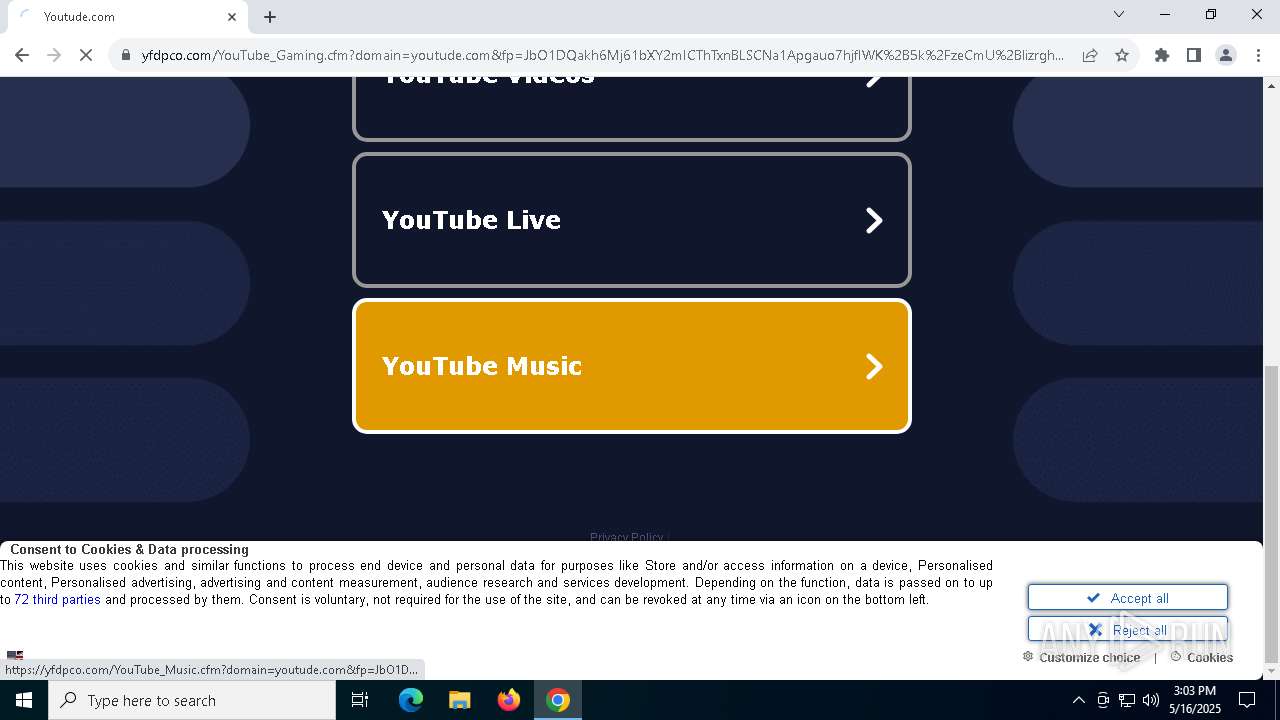The image size is (1280, 720).
Task: Reject all cookies
Action: tap(1128, 630)
